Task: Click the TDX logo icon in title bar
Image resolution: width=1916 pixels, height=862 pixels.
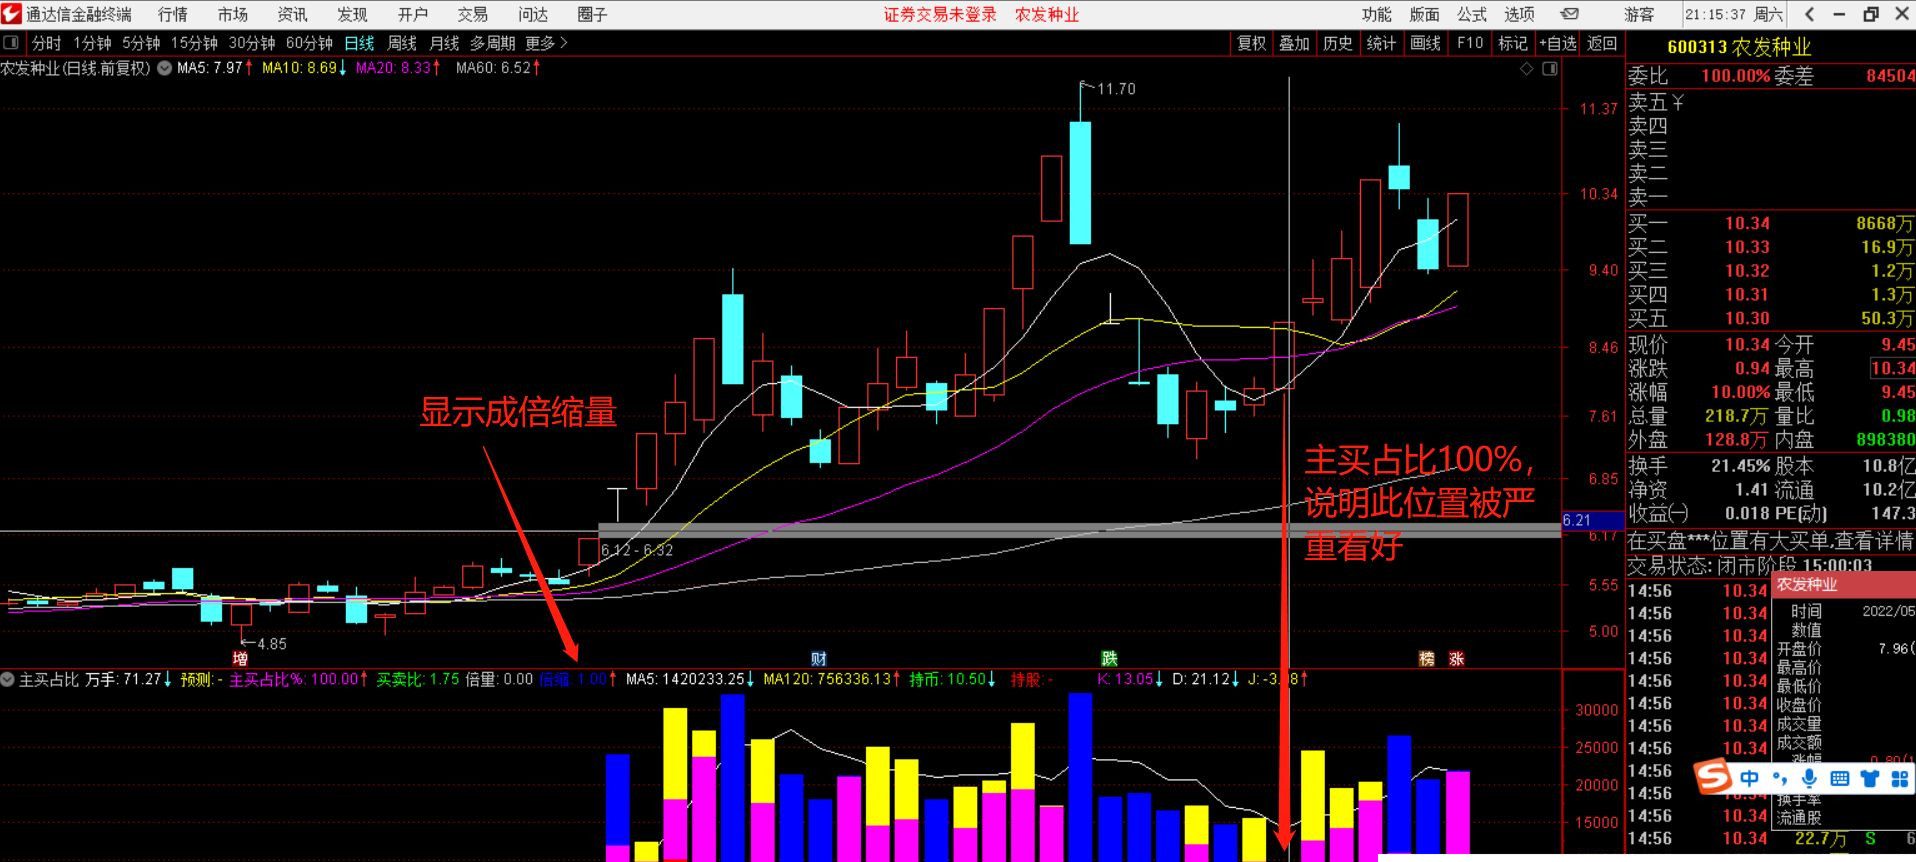Action: (12, 14)
